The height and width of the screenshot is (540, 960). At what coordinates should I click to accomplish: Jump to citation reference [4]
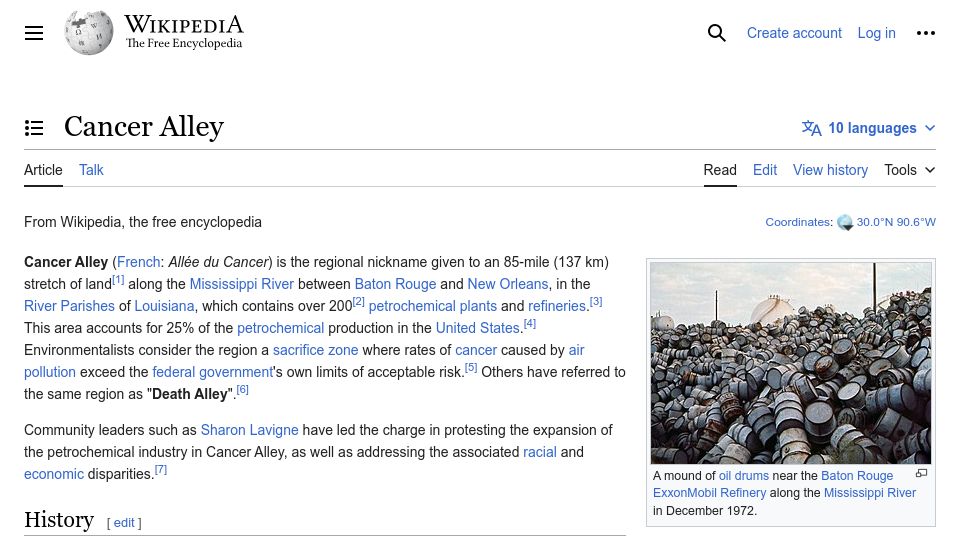(530, 323)
